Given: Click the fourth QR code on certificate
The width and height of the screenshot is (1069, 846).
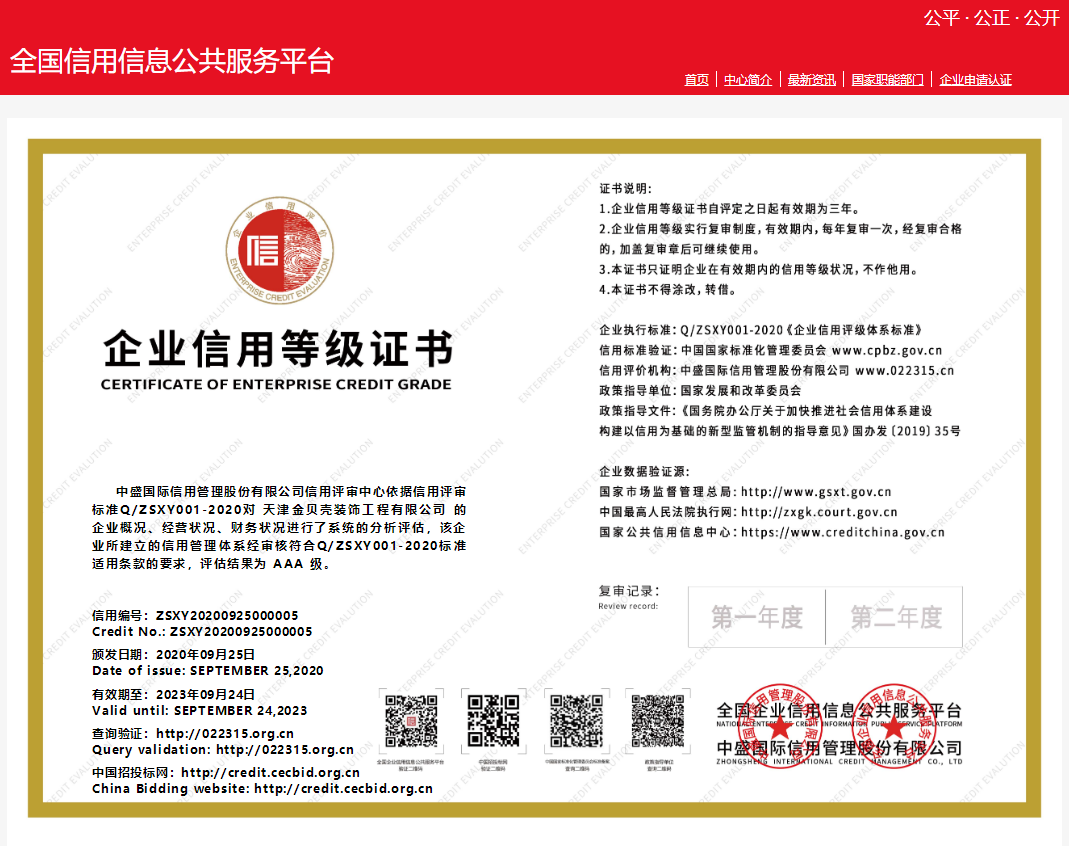Looking at the screenshot, I should tap(657, 720).
